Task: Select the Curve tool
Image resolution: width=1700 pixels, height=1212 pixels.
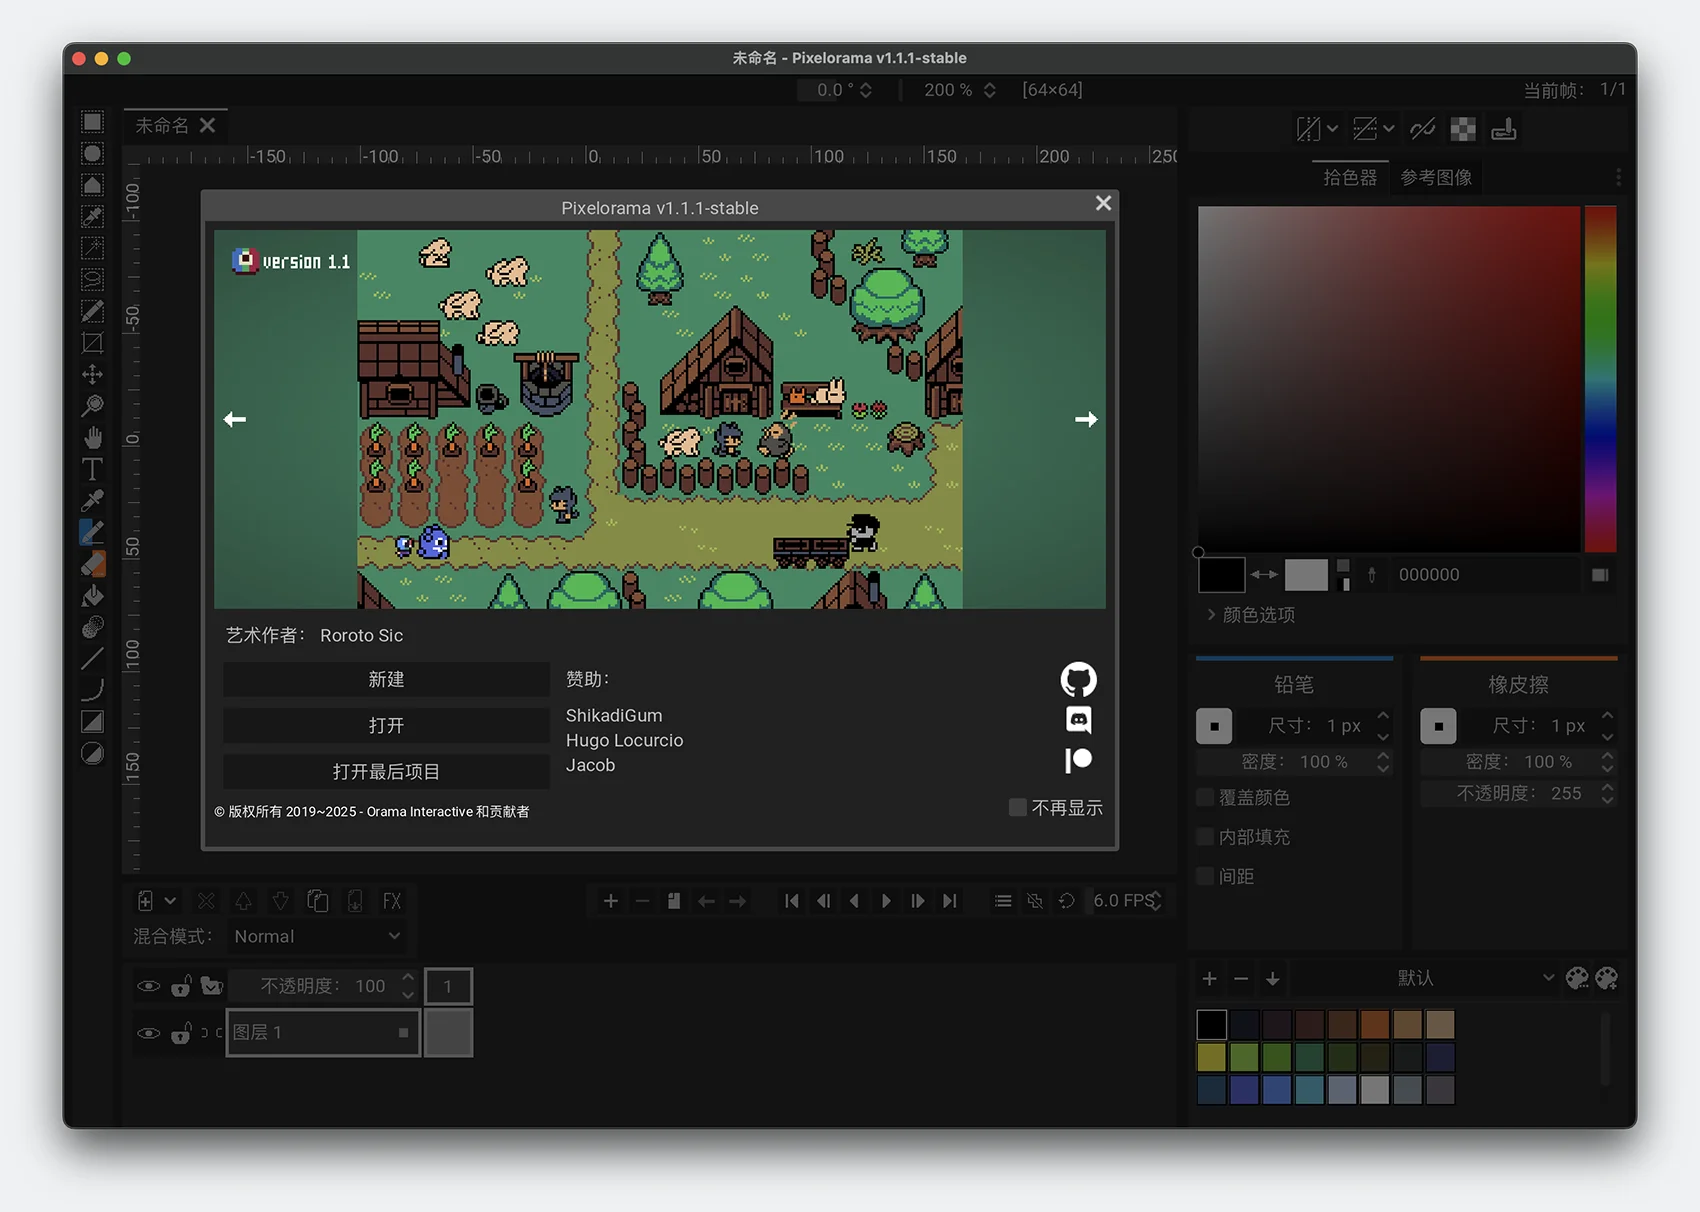Action: coord(92,690)
